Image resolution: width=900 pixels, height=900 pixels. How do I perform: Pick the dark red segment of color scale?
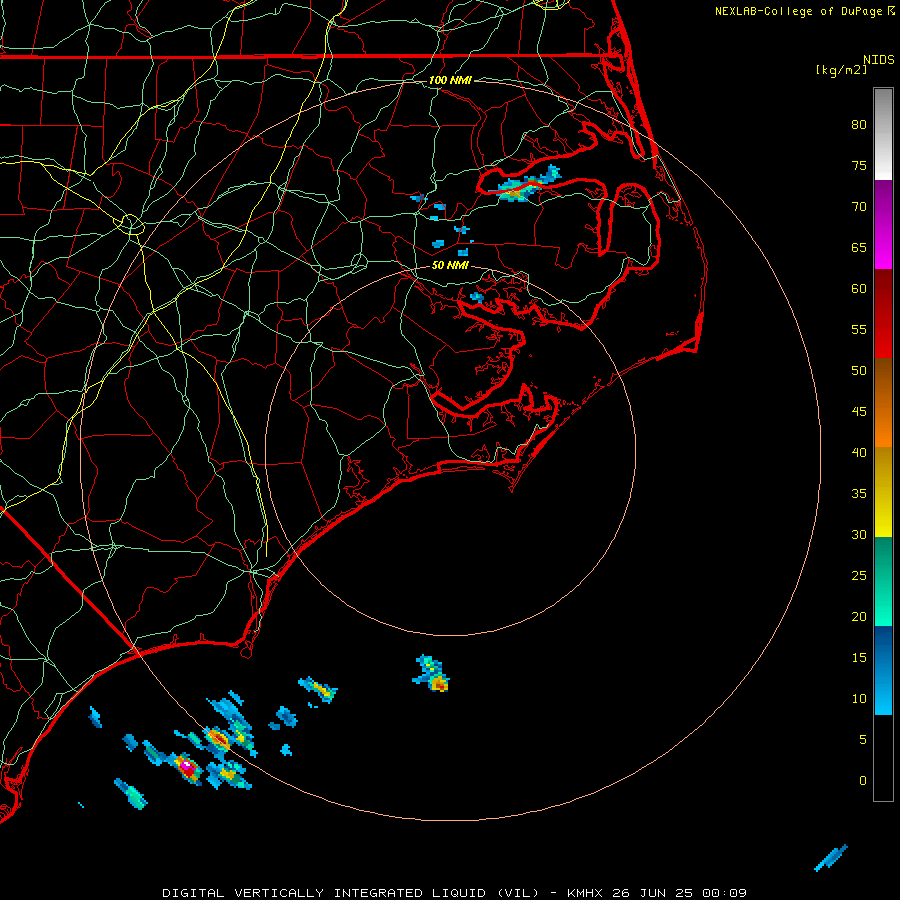click(x=883, y=314)
